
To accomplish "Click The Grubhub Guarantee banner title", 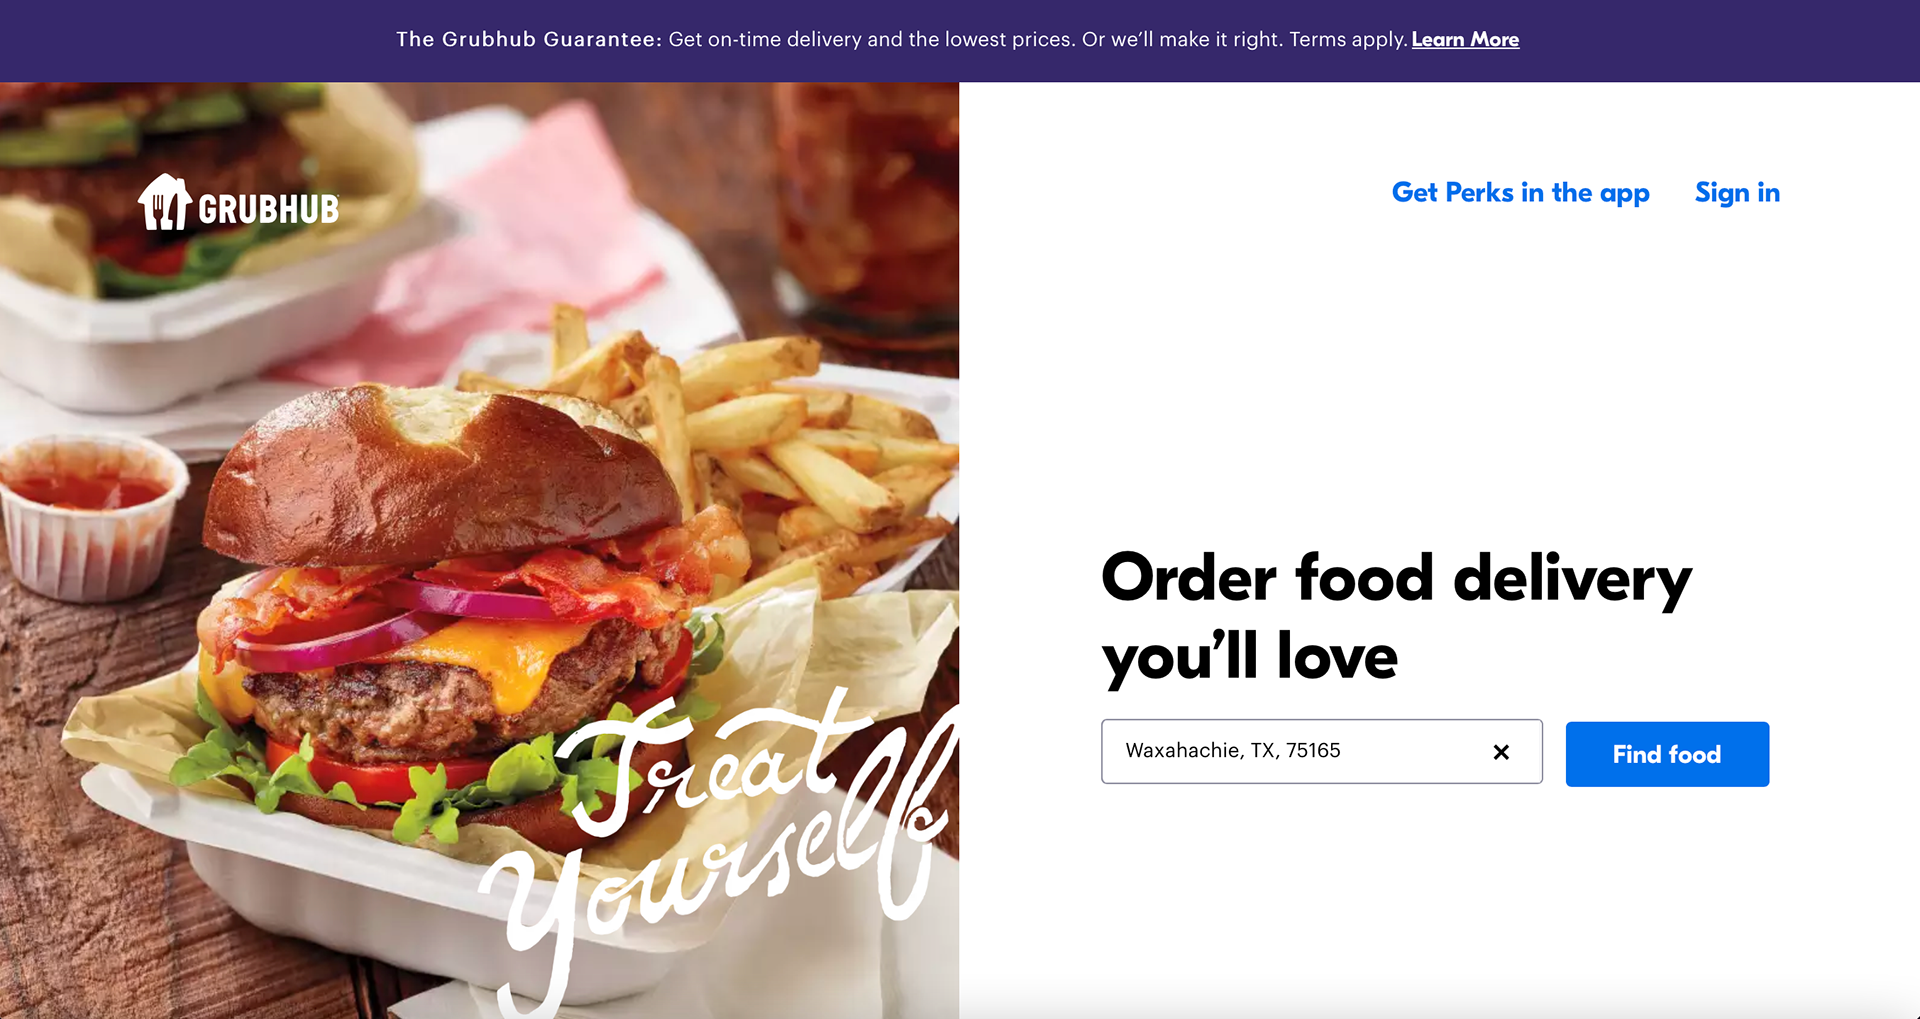I will [528, 39].
